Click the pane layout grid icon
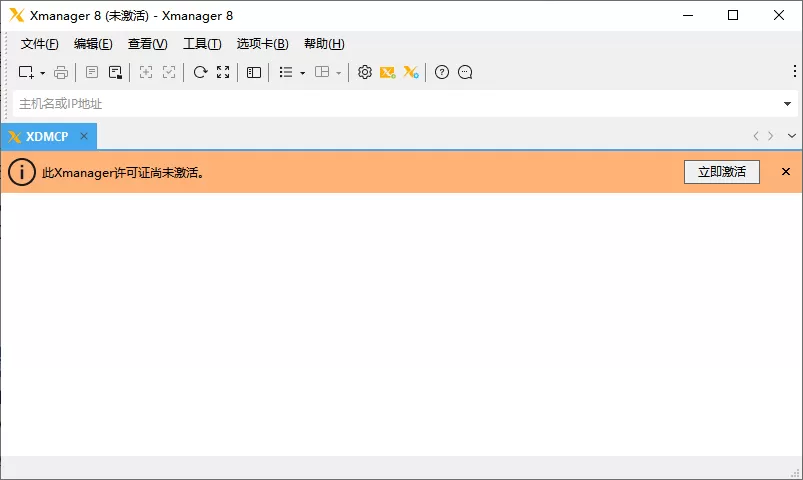The height and width of the screenshot is (480, 803). tap(322, 72)
